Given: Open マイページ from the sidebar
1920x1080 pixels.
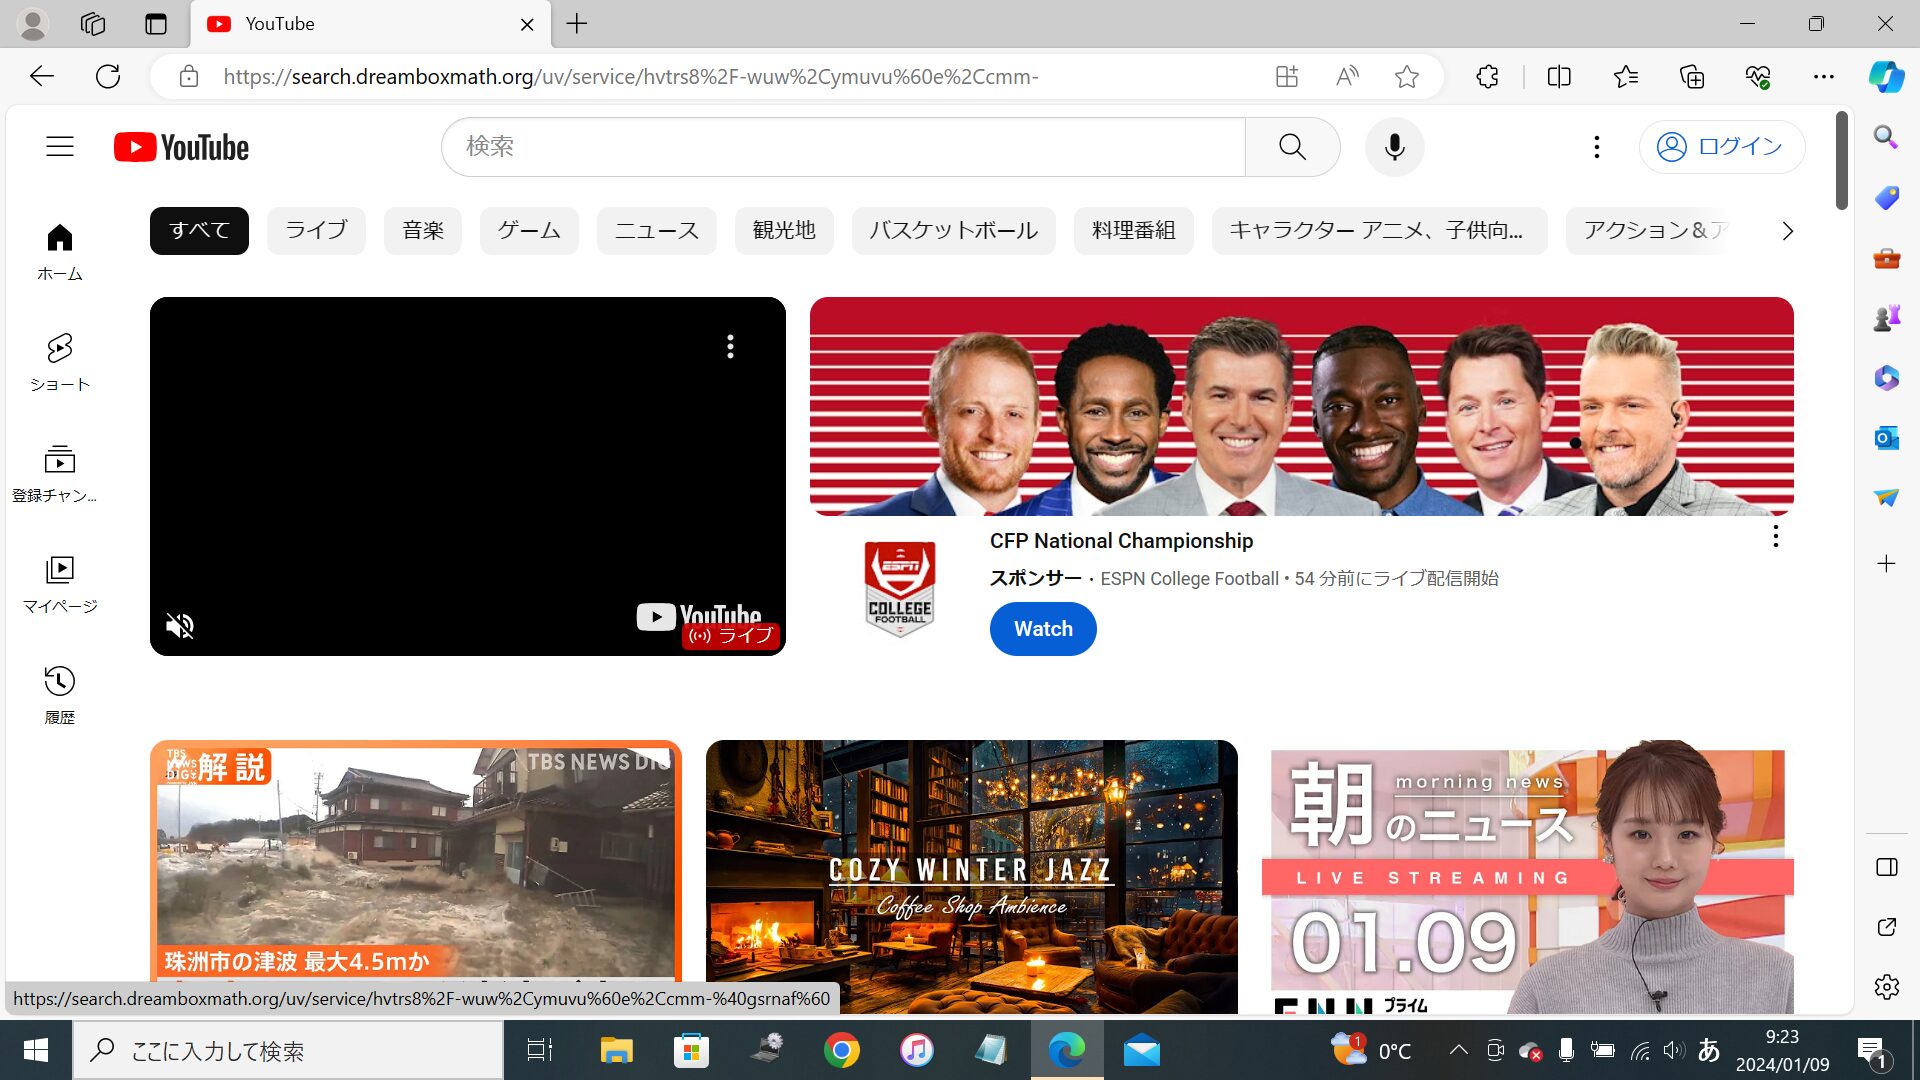Looking at the screenshot, I should click(59, 570).
